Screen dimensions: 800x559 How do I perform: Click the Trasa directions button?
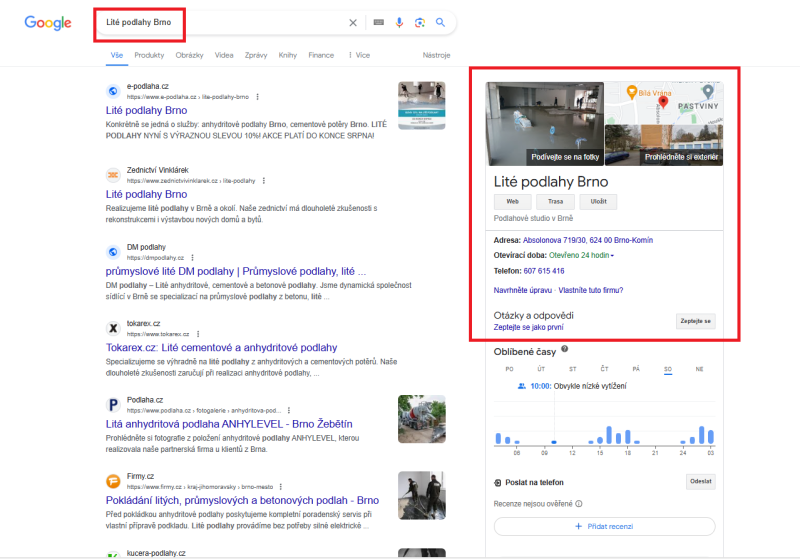(556, 201)
